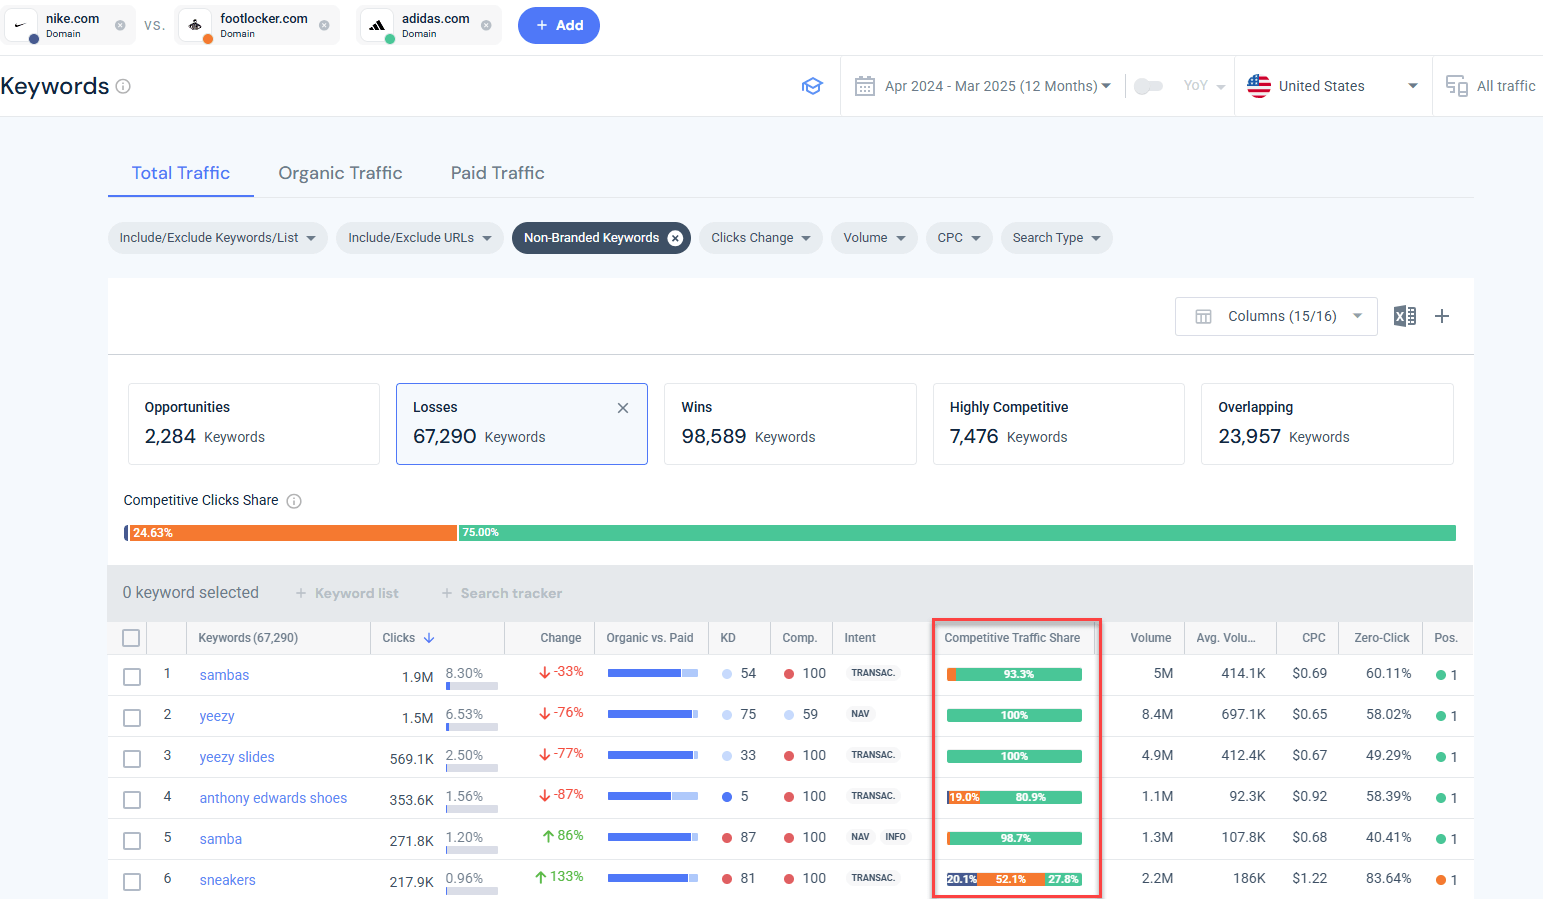This screenshot has height=899, width=1543.
Task: Select the Highly Competitive card
Action: click(x=1059, y=424)
